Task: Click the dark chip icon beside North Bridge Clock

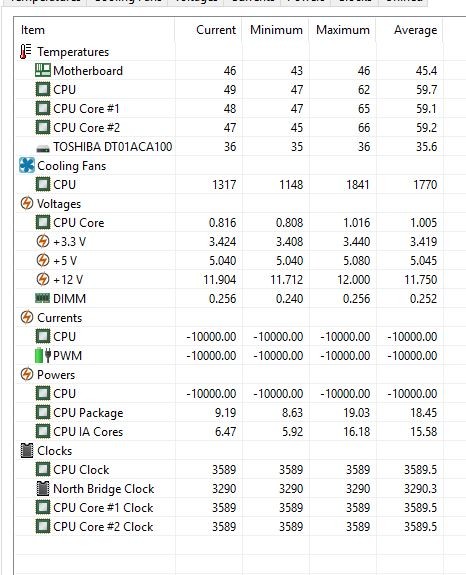Action: [43, 488]
